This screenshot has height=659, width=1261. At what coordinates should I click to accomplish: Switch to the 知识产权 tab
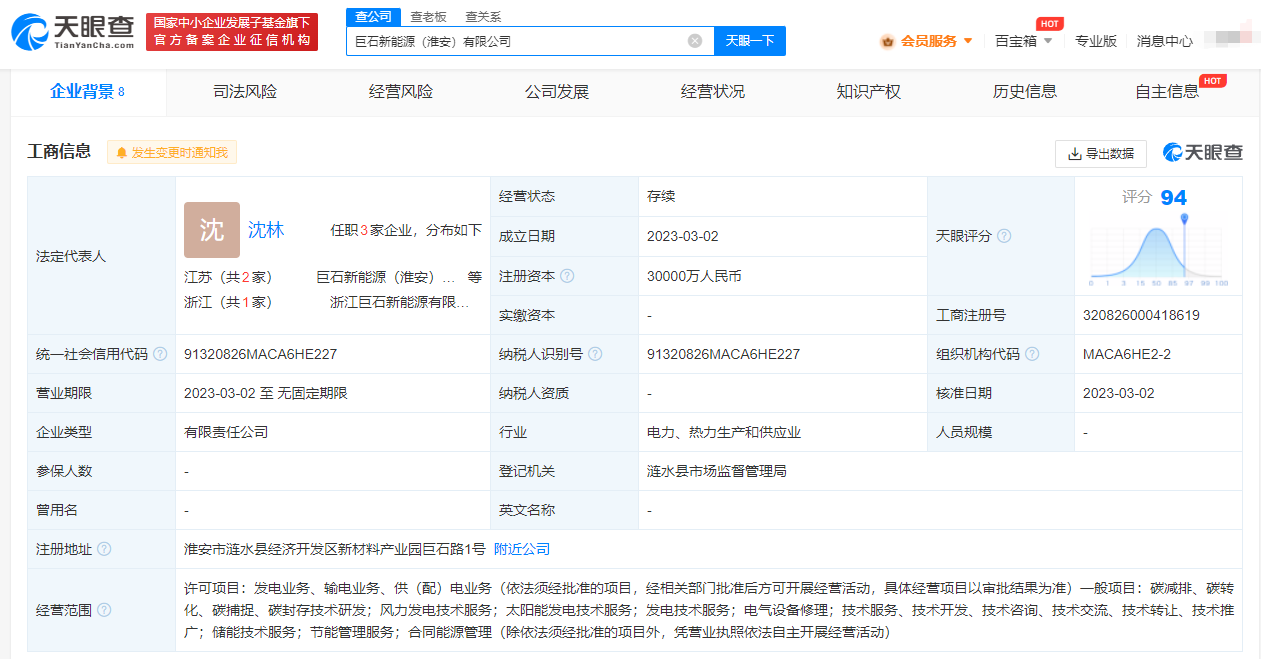coord(869,92)
